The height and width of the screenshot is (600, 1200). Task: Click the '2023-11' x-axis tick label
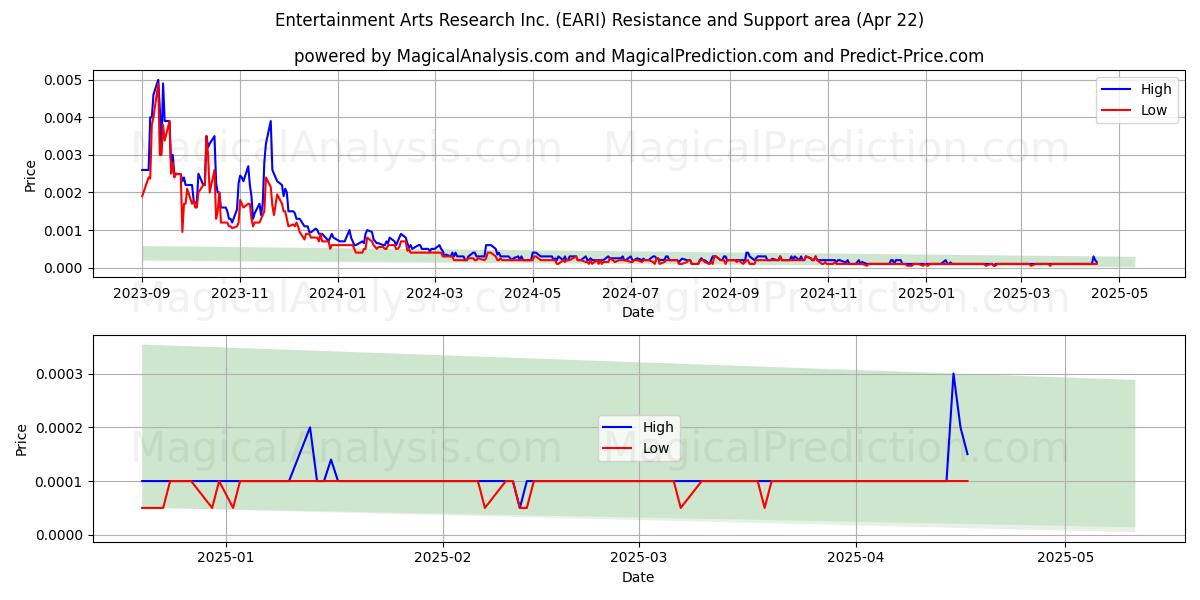coord(240,293)
